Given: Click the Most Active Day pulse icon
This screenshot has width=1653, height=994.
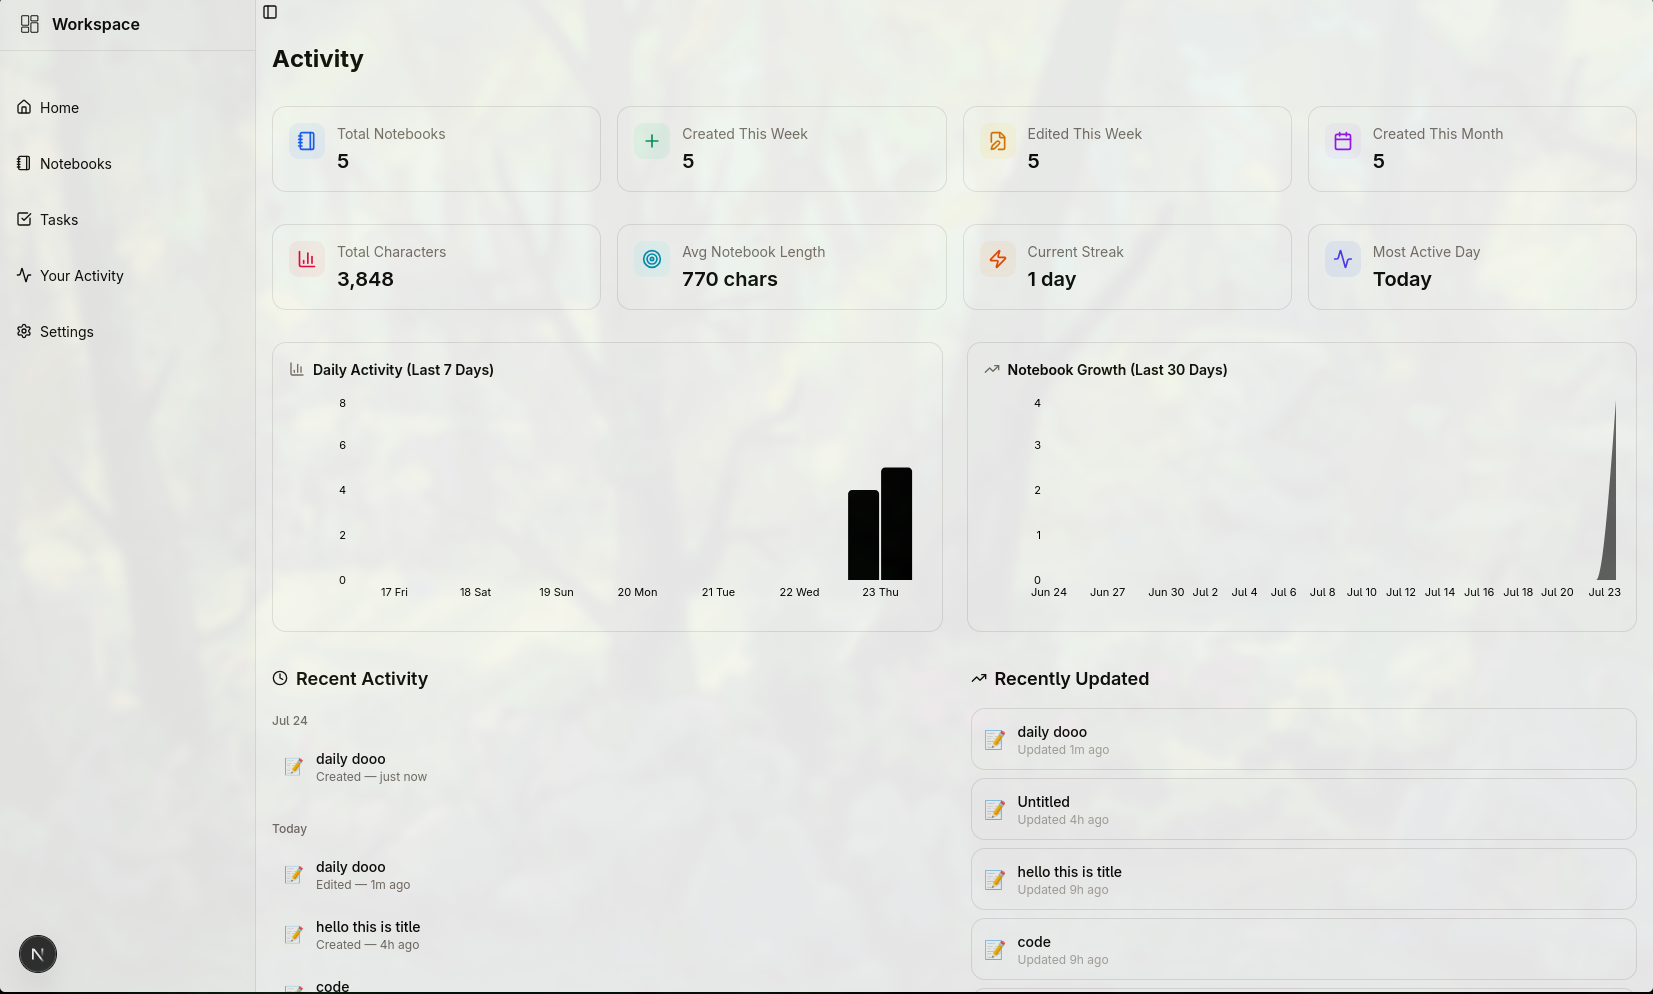Looking at the screenshot, I should click(x=1343, y=259).
